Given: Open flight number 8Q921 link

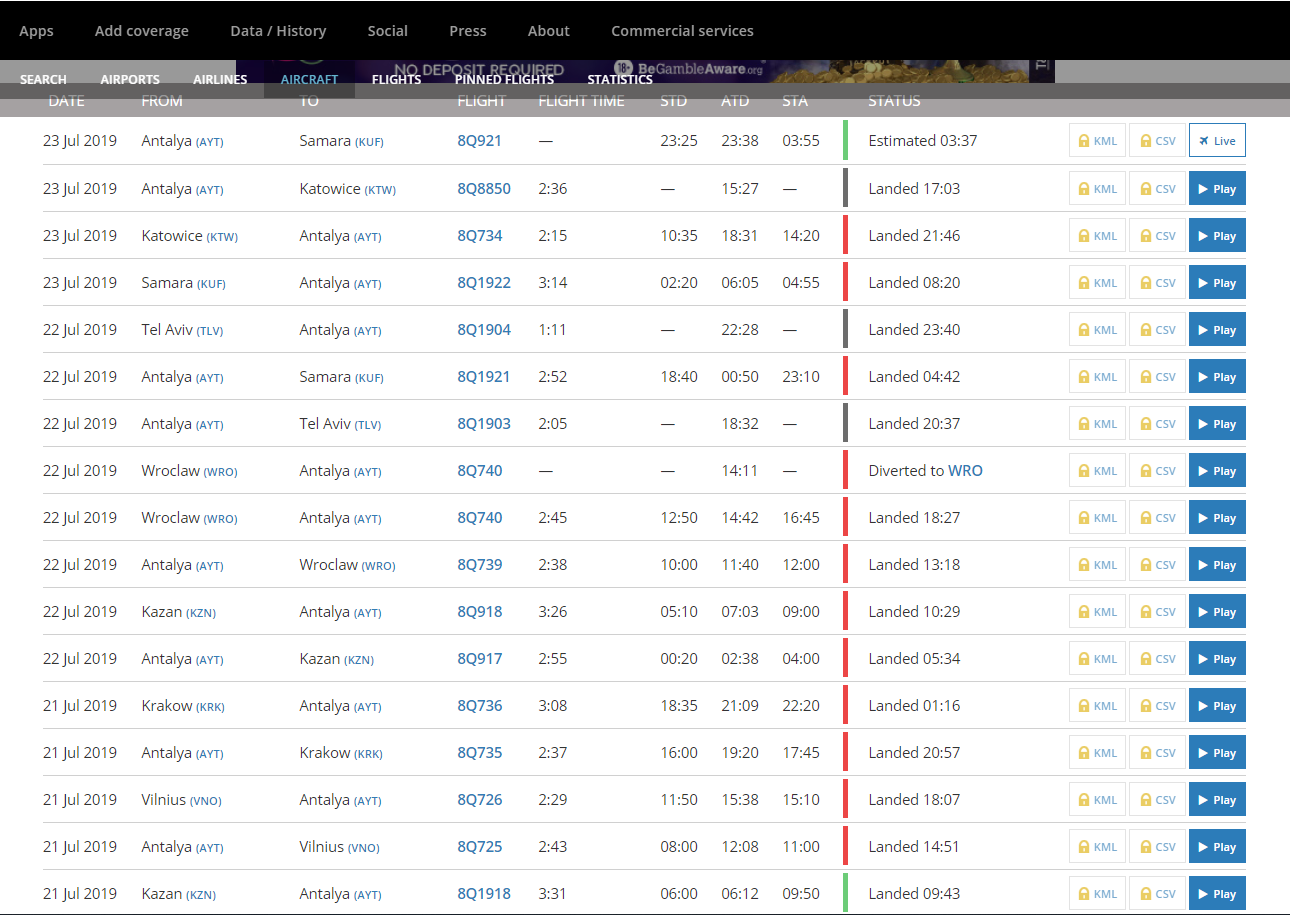Looking at the screenshot, I should coord(480,141).
